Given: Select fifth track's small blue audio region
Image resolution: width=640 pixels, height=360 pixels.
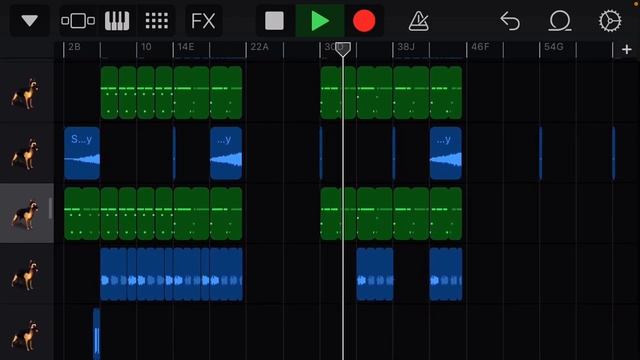Looking at the screenshot, I should [97, 334].
